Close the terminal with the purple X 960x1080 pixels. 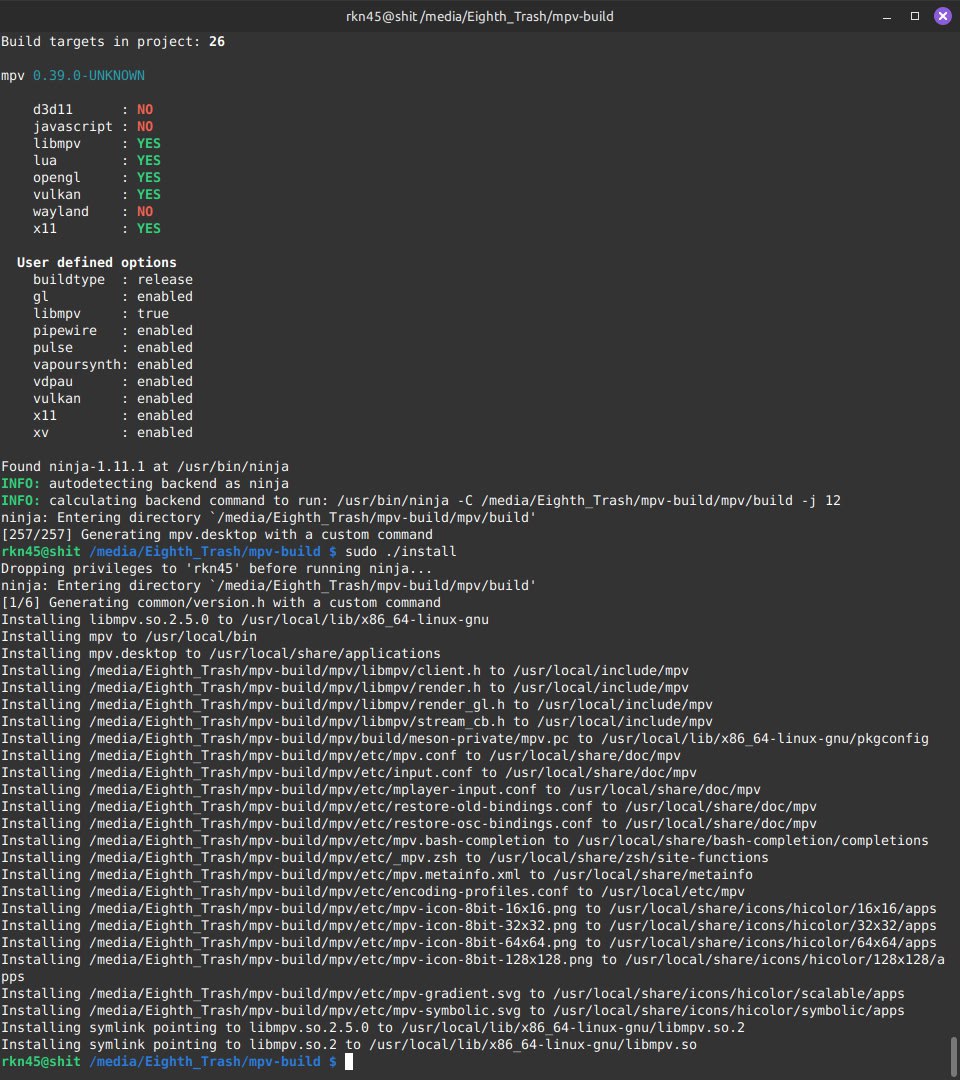(x=943, y=16)
